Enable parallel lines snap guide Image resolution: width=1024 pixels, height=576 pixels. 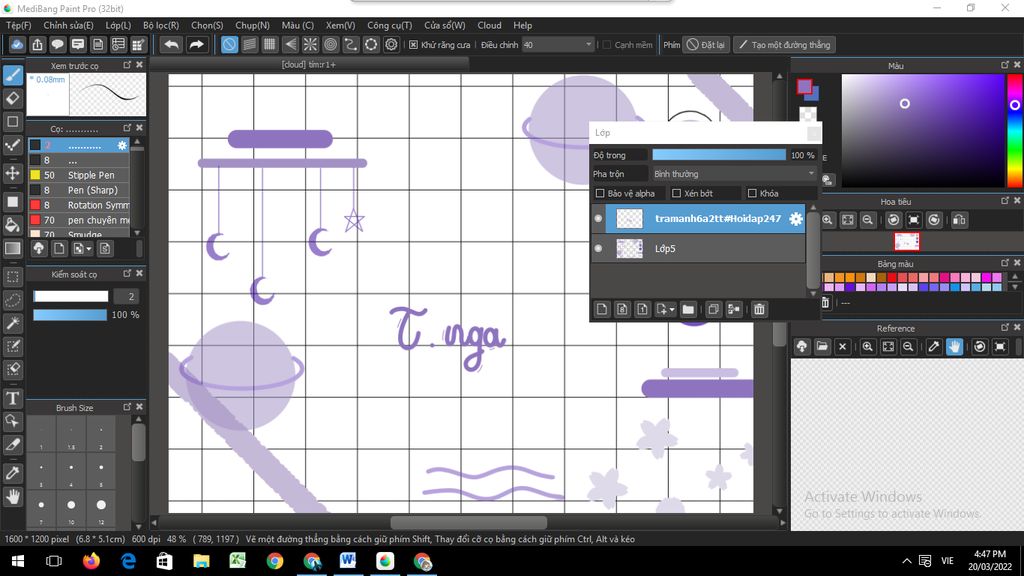pyautogui.click(x=249, y=44)
